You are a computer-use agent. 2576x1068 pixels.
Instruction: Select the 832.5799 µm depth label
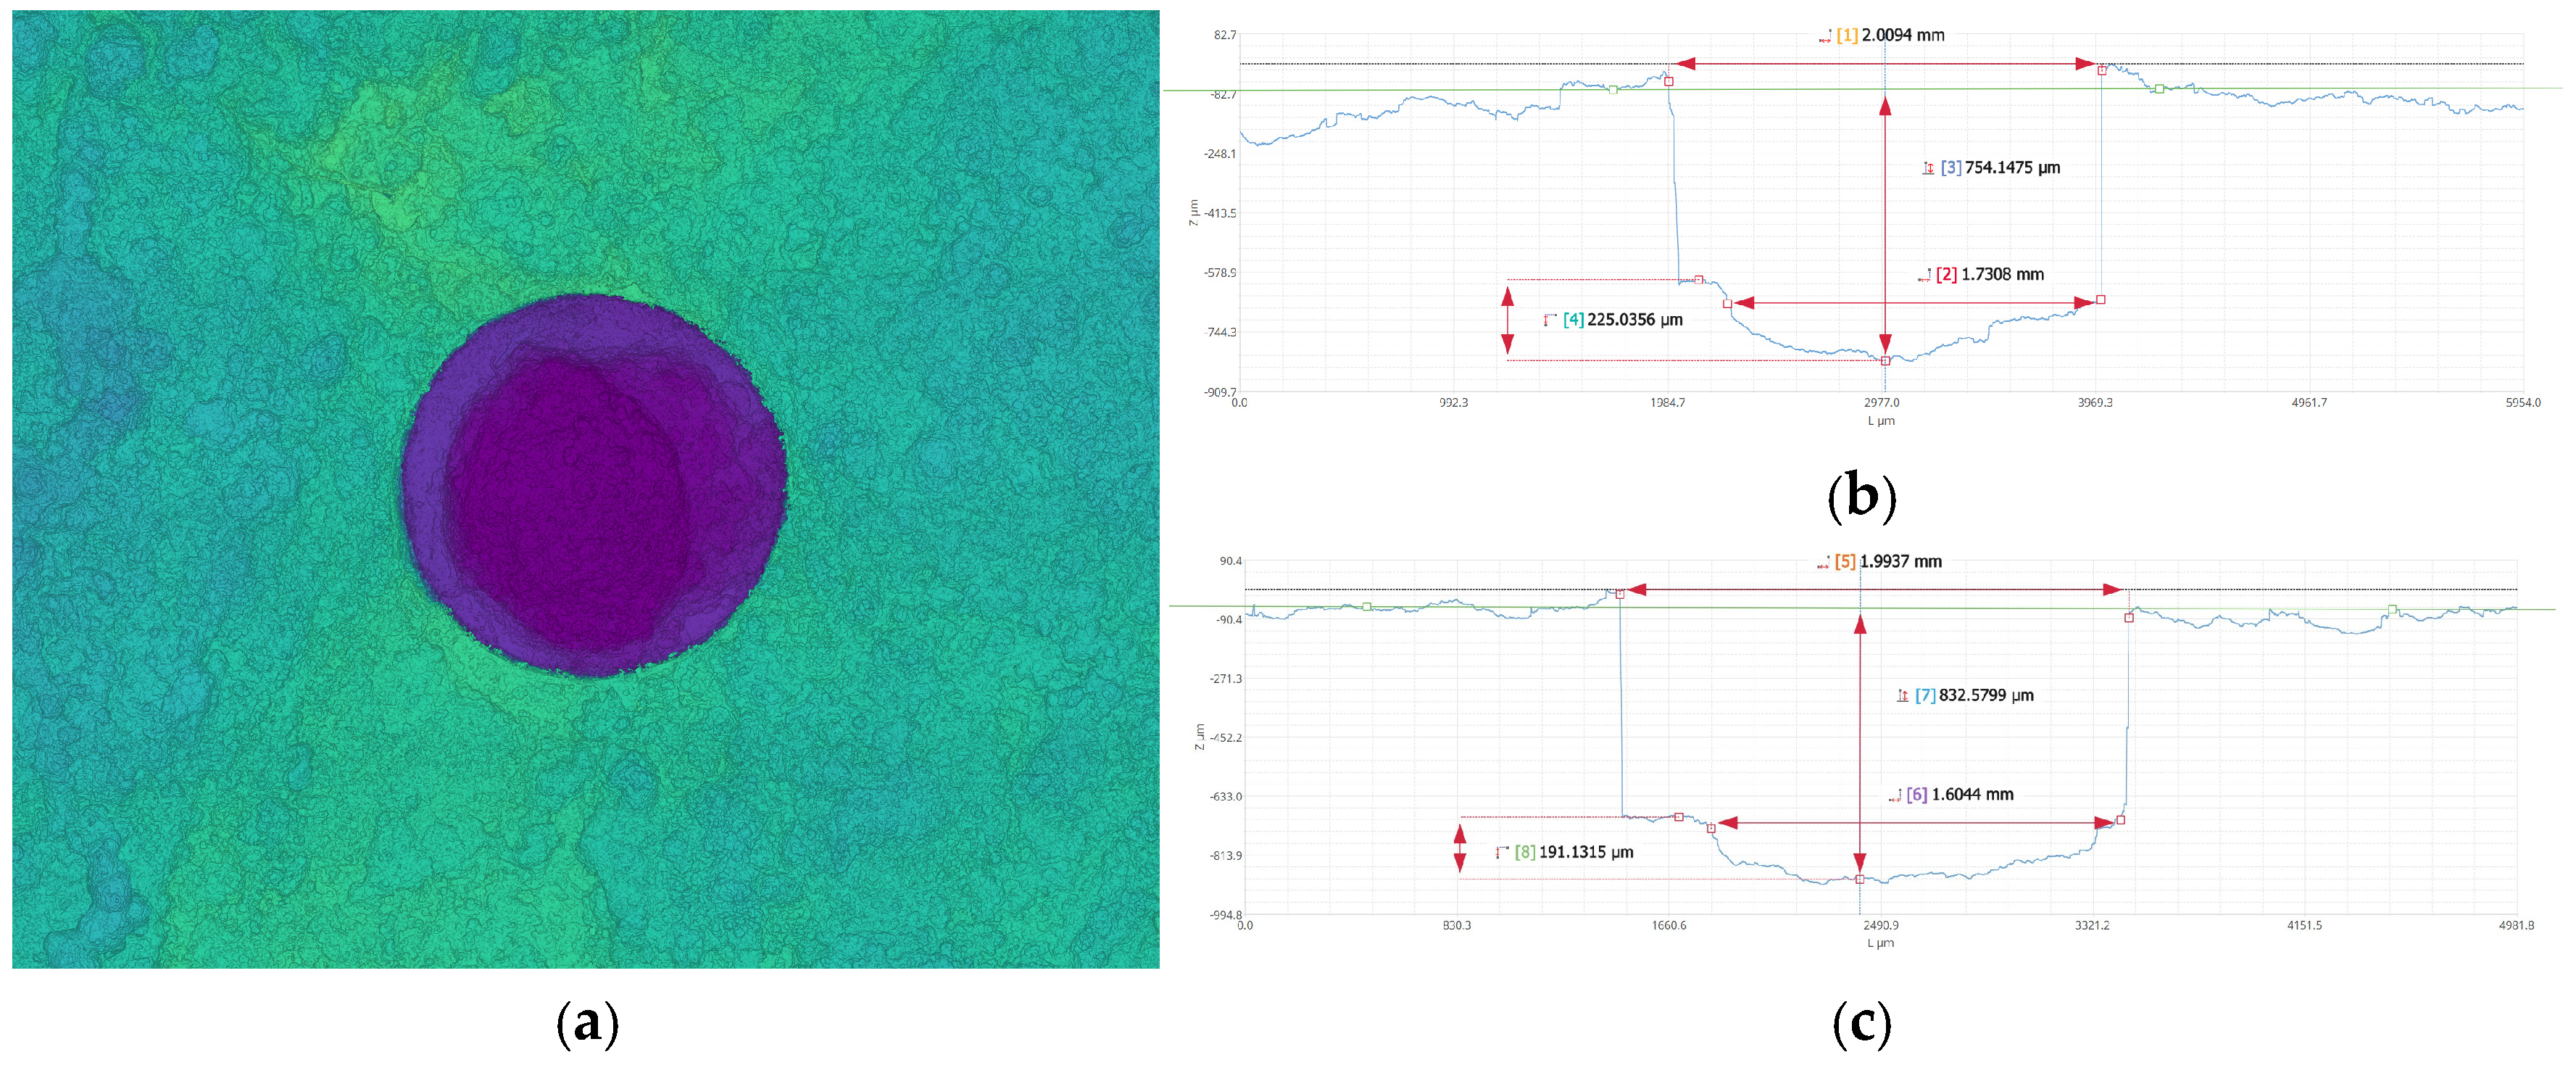point(1986,696)
